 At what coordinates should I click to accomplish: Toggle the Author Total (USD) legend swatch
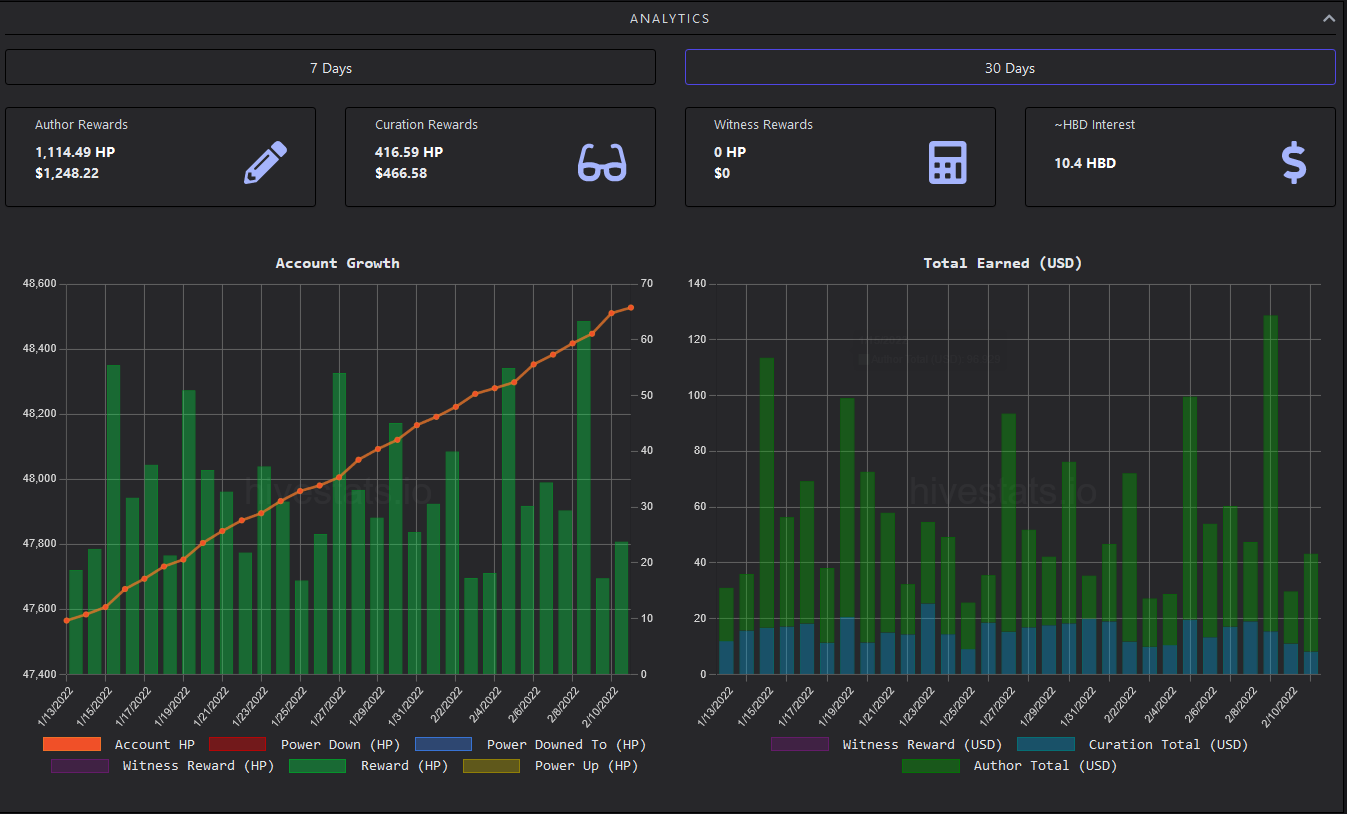click(931, 766)
